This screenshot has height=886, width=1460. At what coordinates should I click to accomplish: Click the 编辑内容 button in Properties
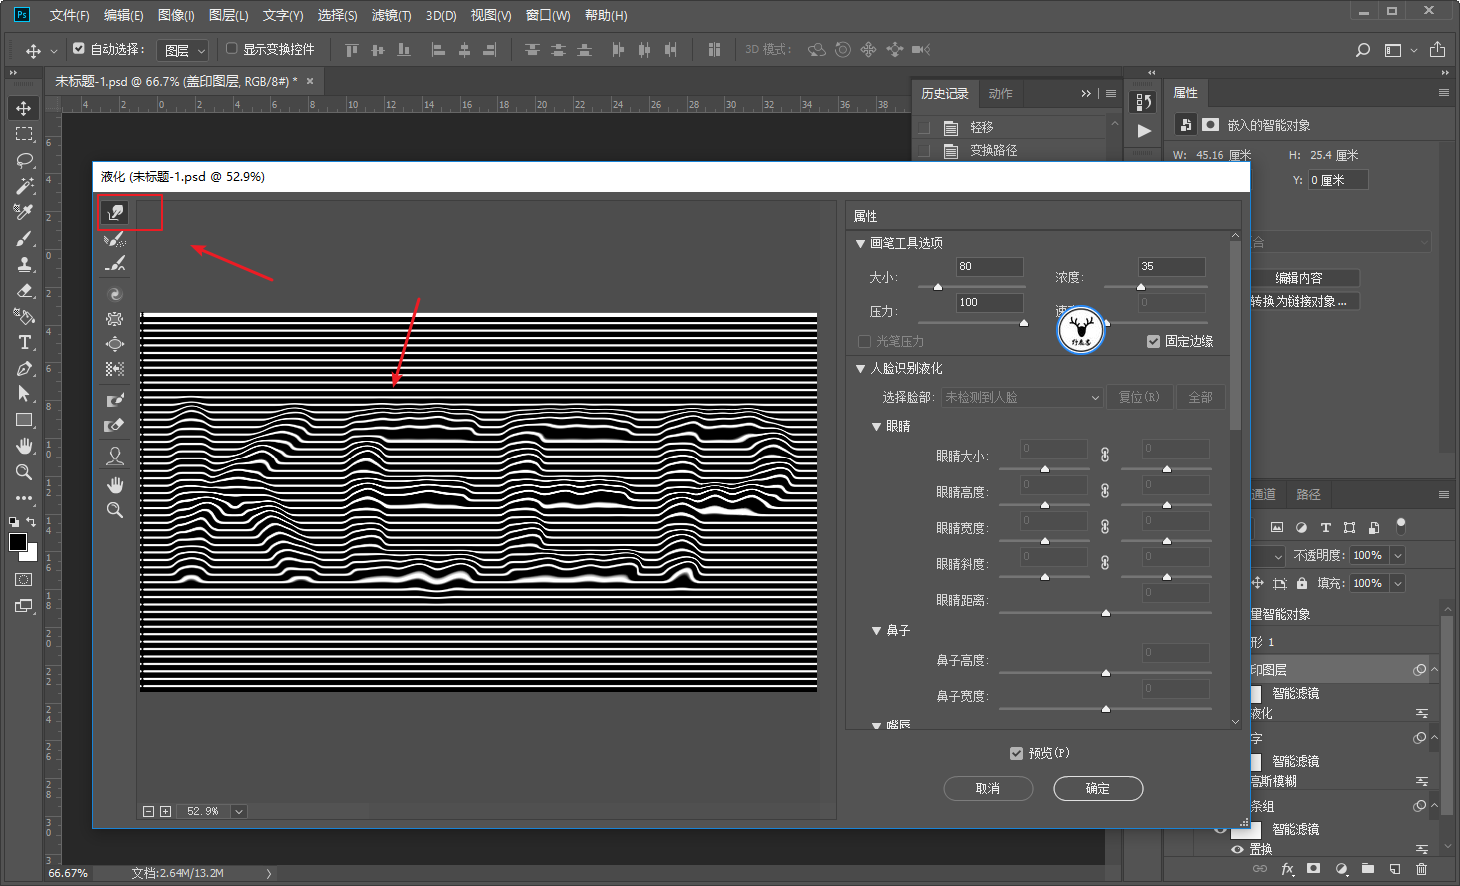(1299, 278)
